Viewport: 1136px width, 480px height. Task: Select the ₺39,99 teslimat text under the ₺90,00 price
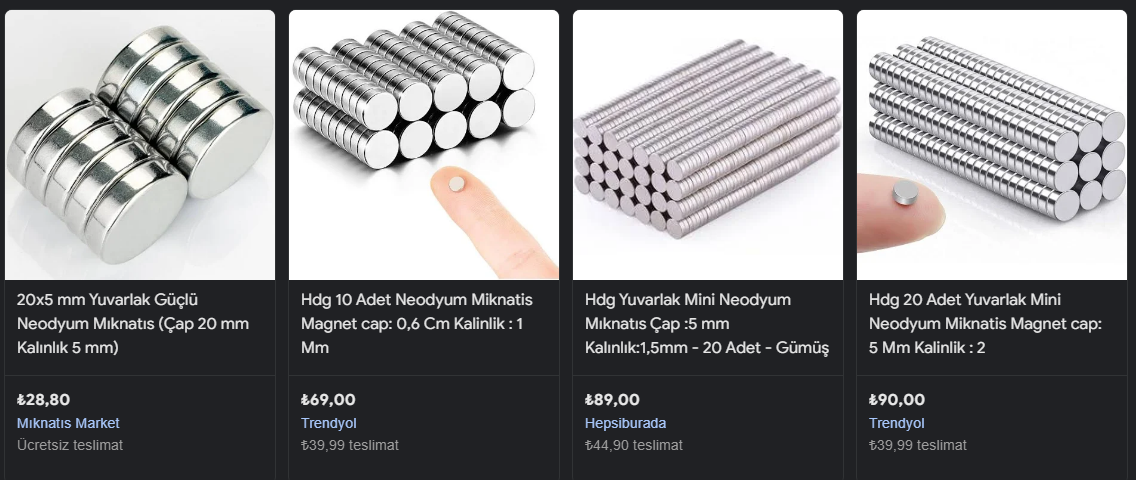click(x=918, y=445)
